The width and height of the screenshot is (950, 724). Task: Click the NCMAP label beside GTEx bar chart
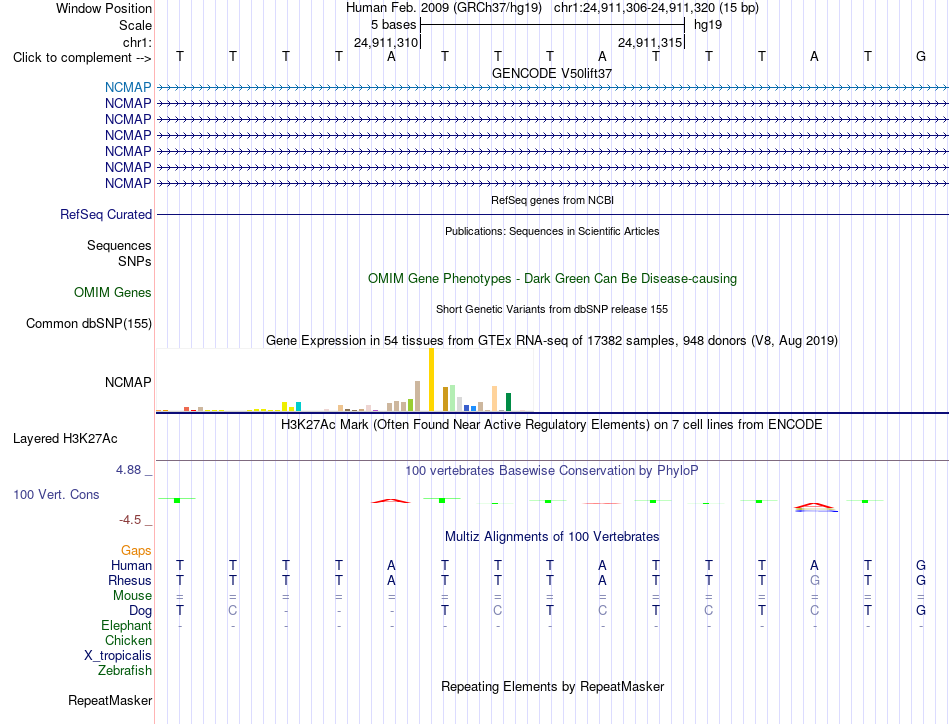point(128,382)
